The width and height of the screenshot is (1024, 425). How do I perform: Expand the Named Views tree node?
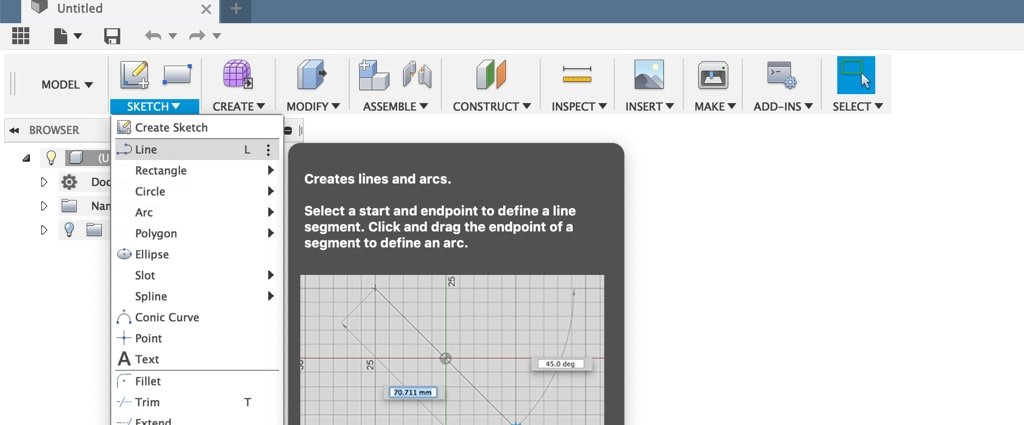[x=44, y=206]
